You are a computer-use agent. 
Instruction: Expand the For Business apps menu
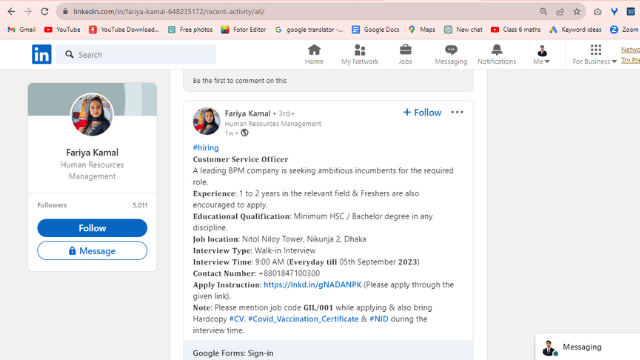[595, 54]
